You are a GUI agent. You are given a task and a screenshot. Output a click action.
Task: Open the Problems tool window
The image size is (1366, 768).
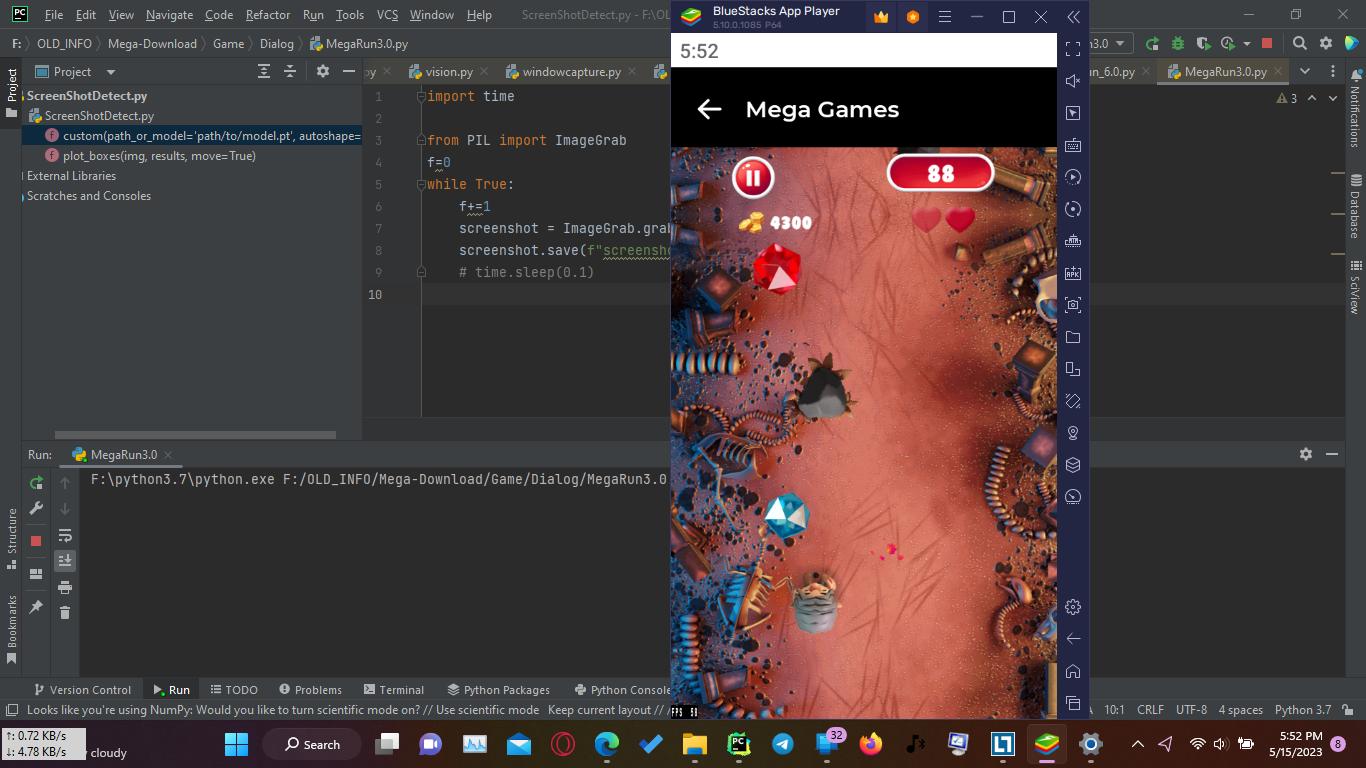pos(310,690)
